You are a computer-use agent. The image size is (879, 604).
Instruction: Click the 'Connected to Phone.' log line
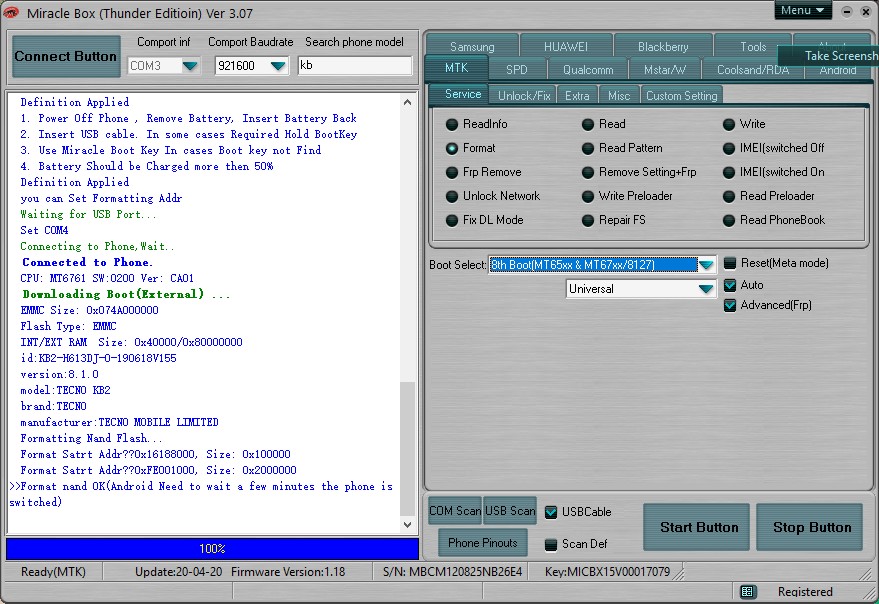(87, 262)
